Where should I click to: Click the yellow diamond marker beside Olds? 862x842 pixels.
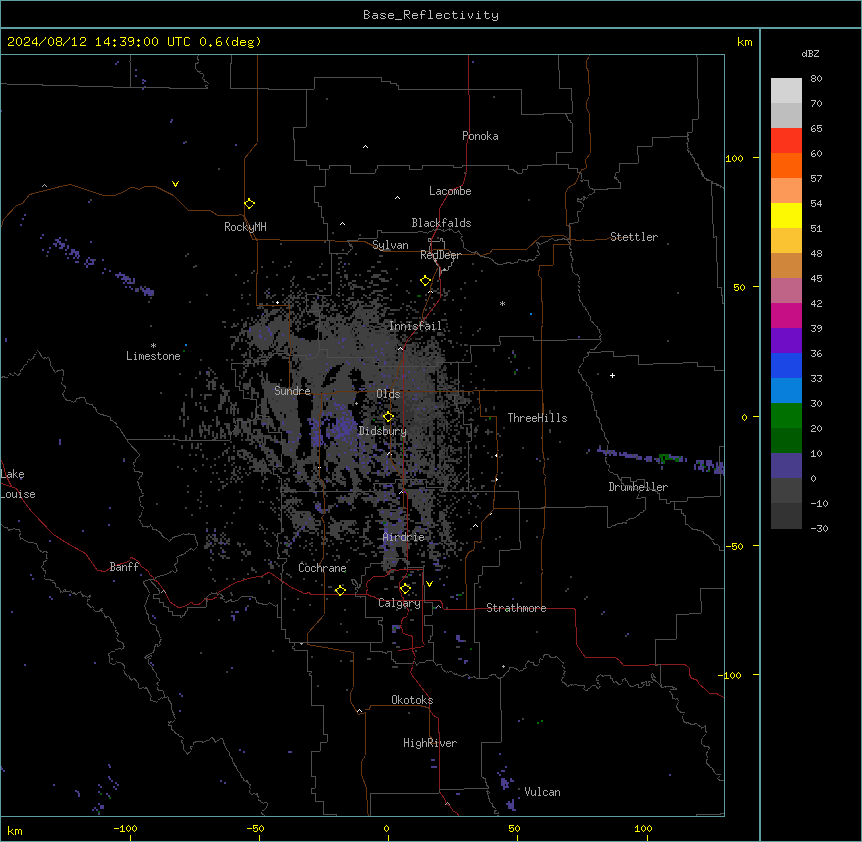click(388, 417)
